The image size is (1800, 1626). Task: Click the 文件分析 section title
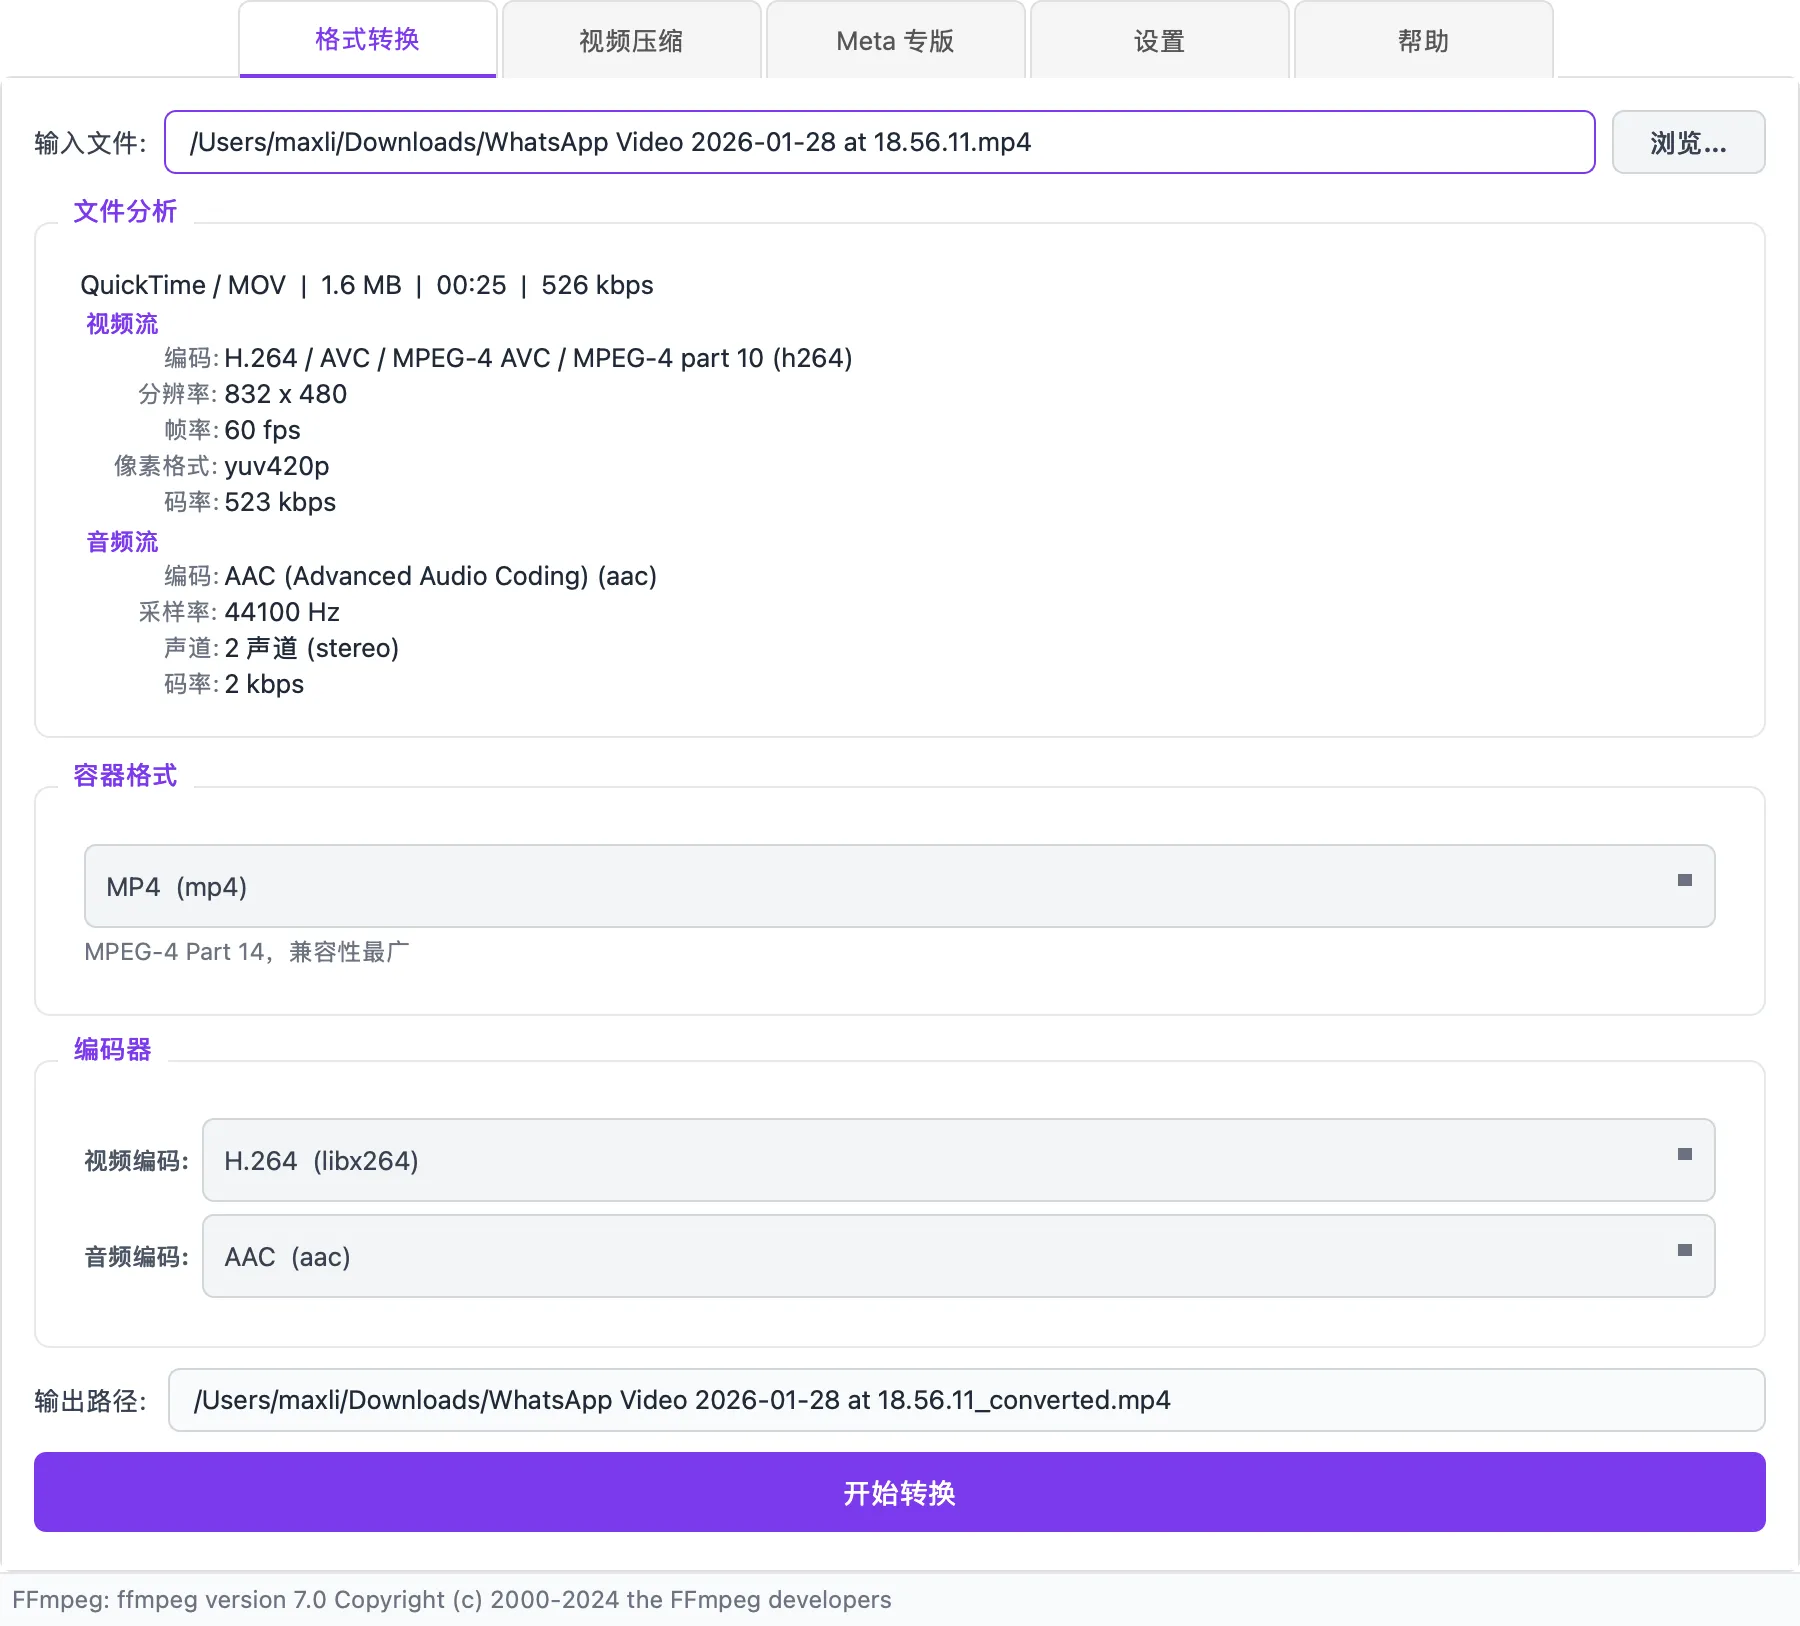click(x=125, y=211)
